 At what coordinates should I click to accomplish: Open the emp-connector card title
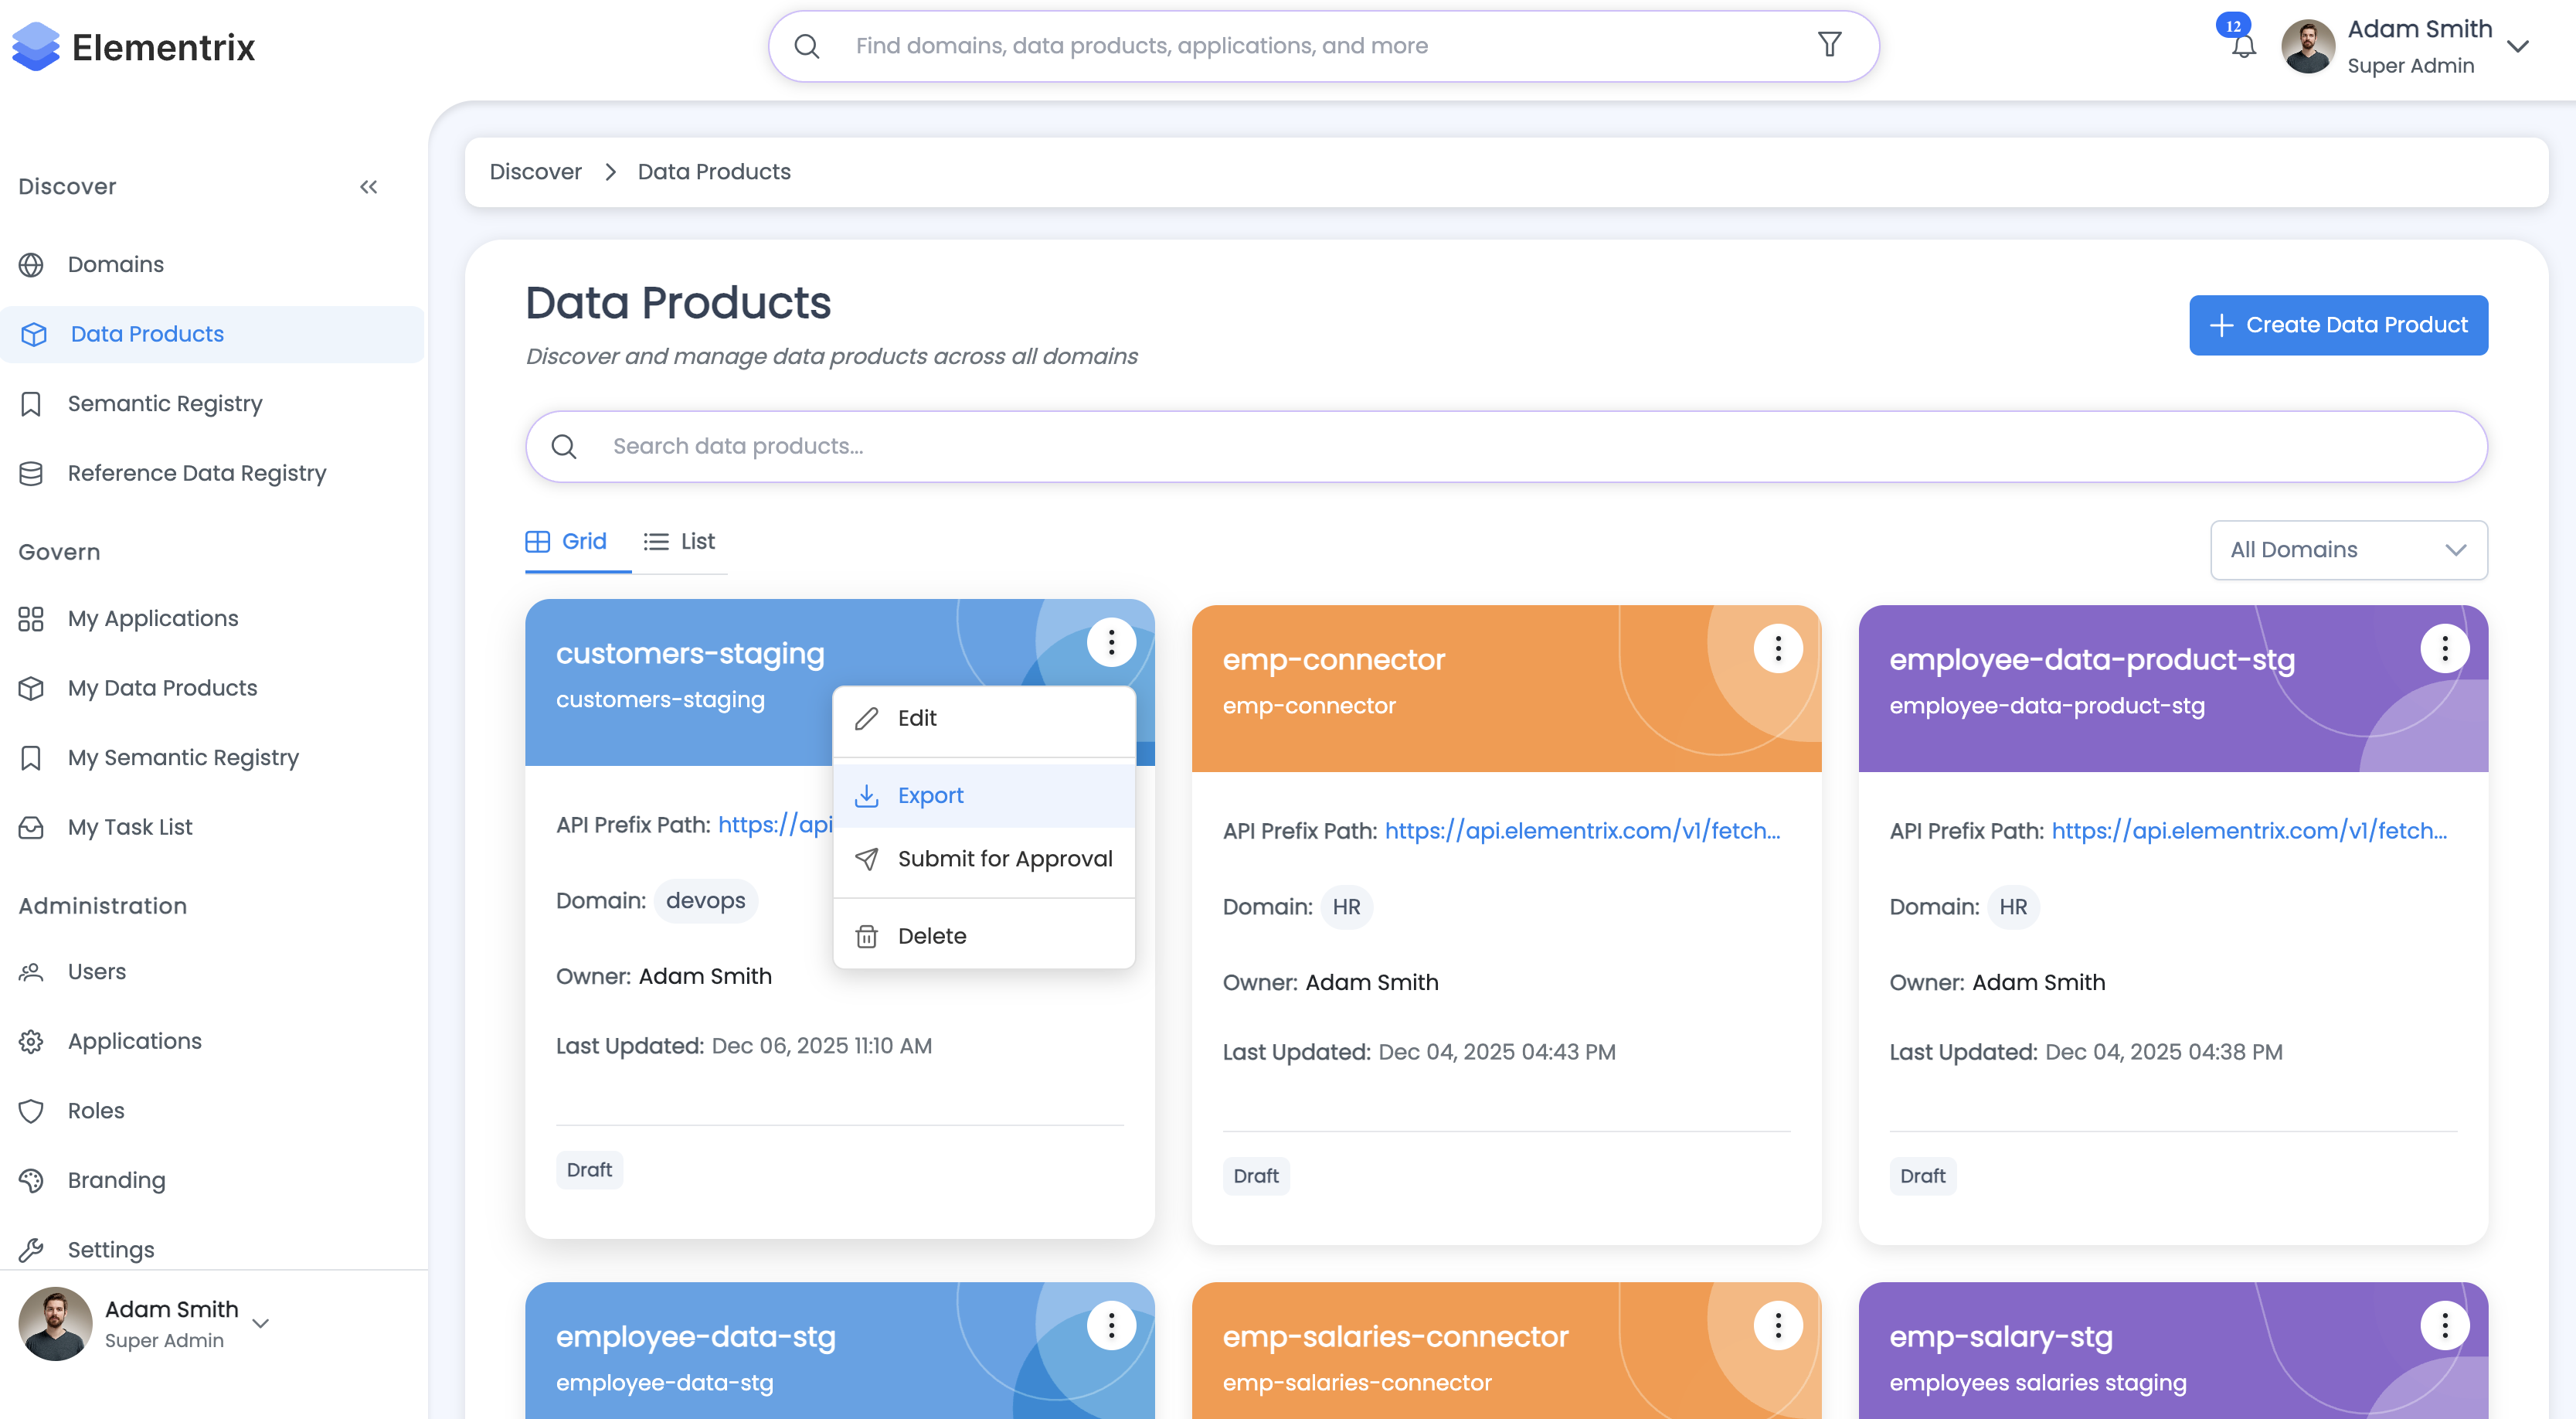point(1334,660)
